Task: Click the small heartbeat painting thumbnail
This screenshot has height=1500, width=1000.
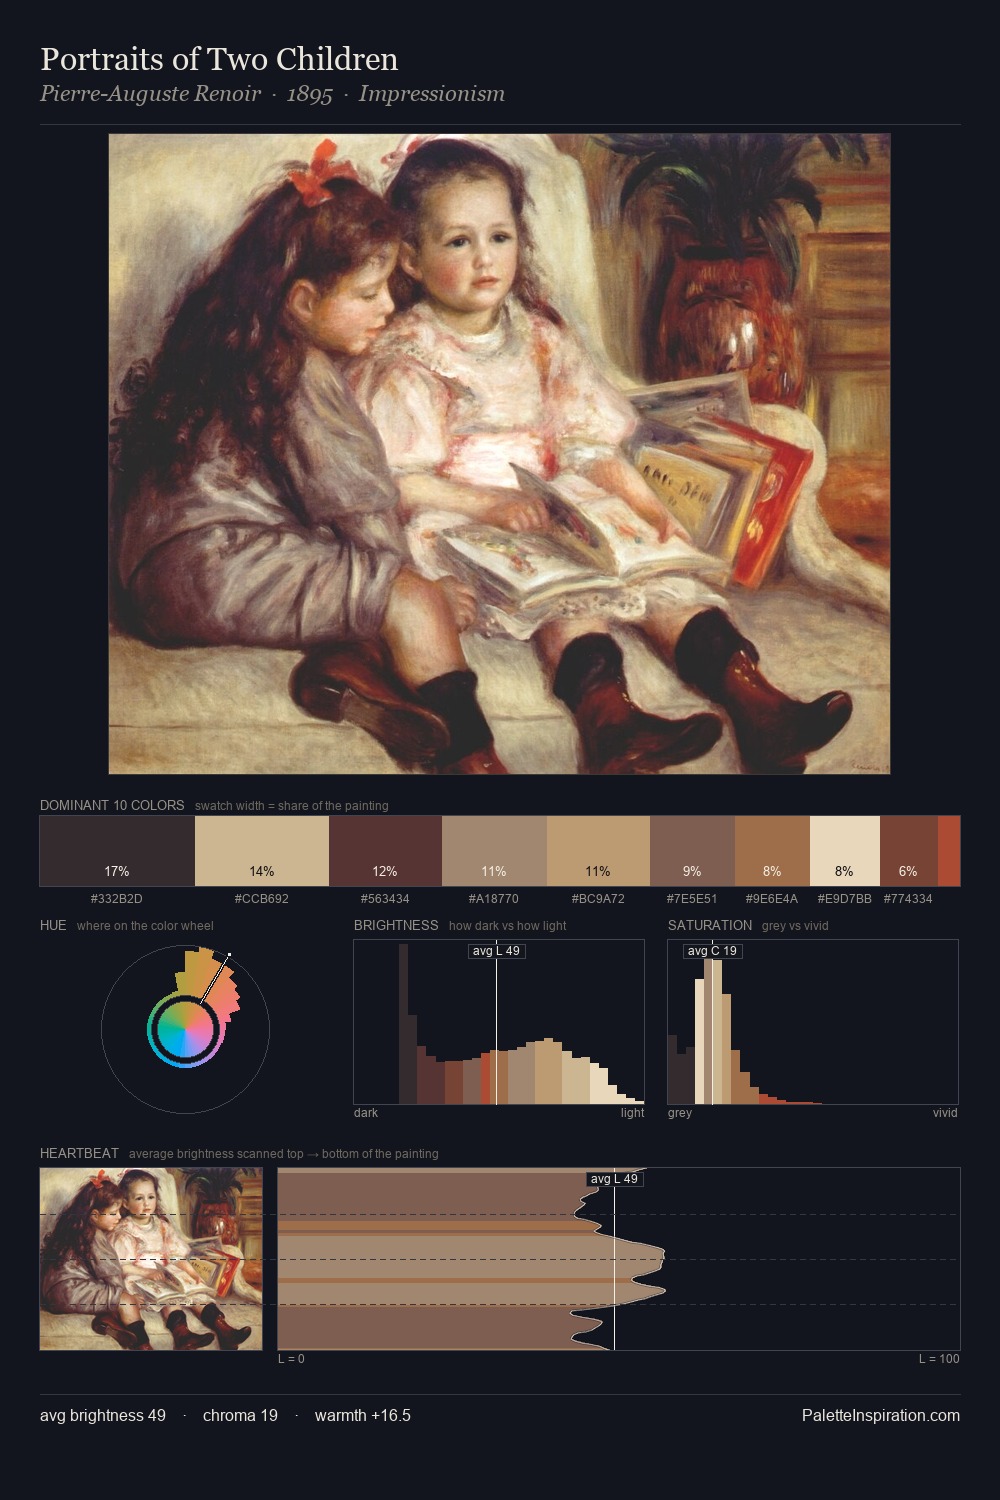Action: (151, 1259)
